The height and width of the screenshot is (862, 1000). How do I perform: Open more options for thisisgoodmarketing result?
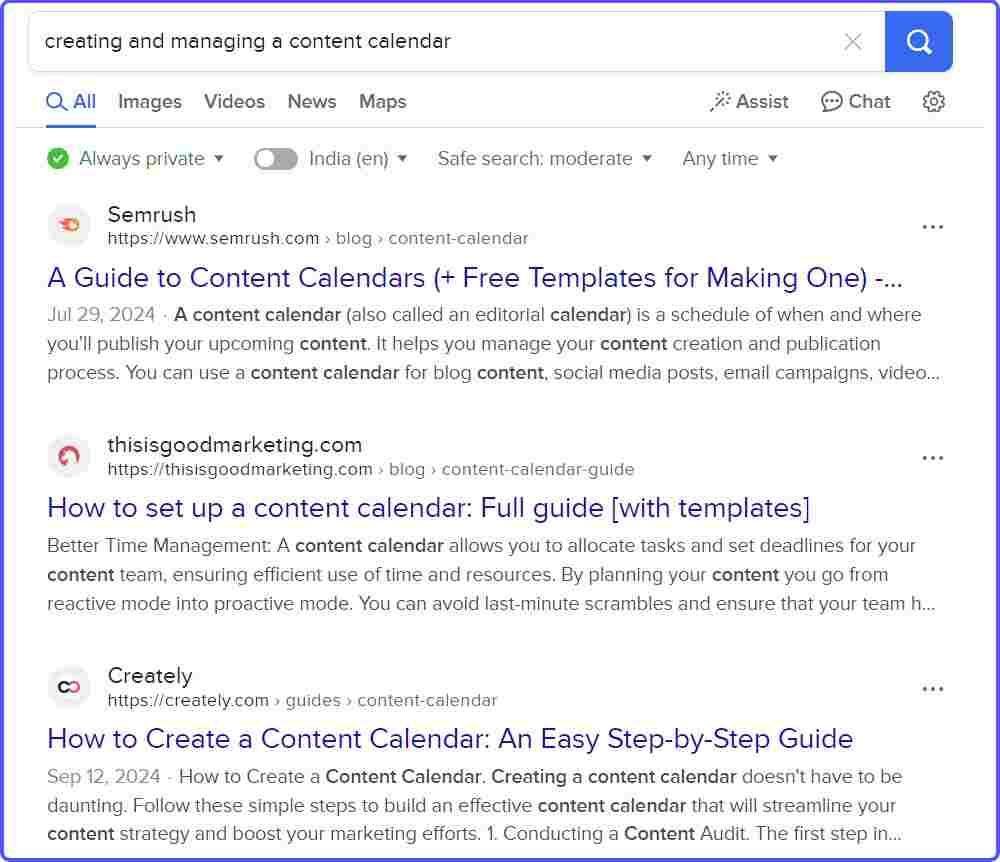[932, 458]
